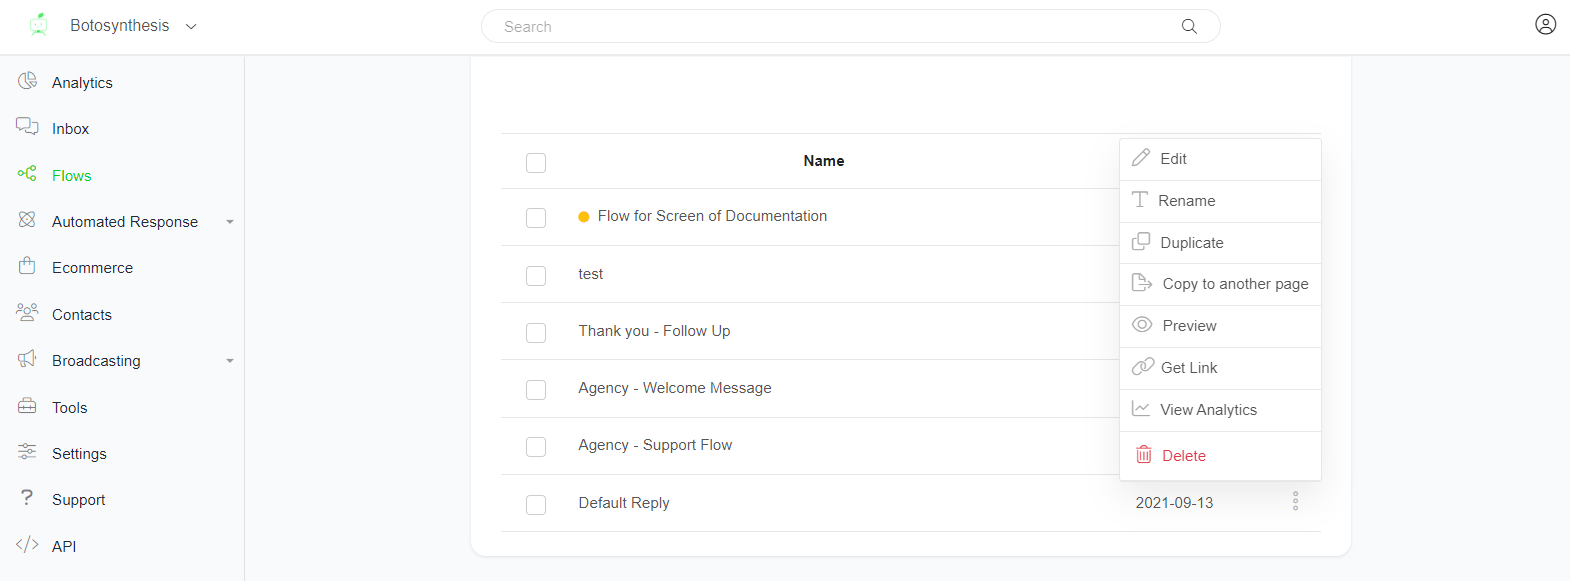Click the Broadcasting megaphone icon
This screenshot has width=1570, height=581.
coord(27,359)
